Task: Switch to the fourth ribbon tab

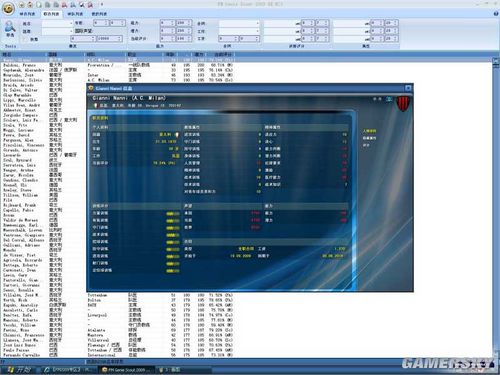Action: point(99,14)
